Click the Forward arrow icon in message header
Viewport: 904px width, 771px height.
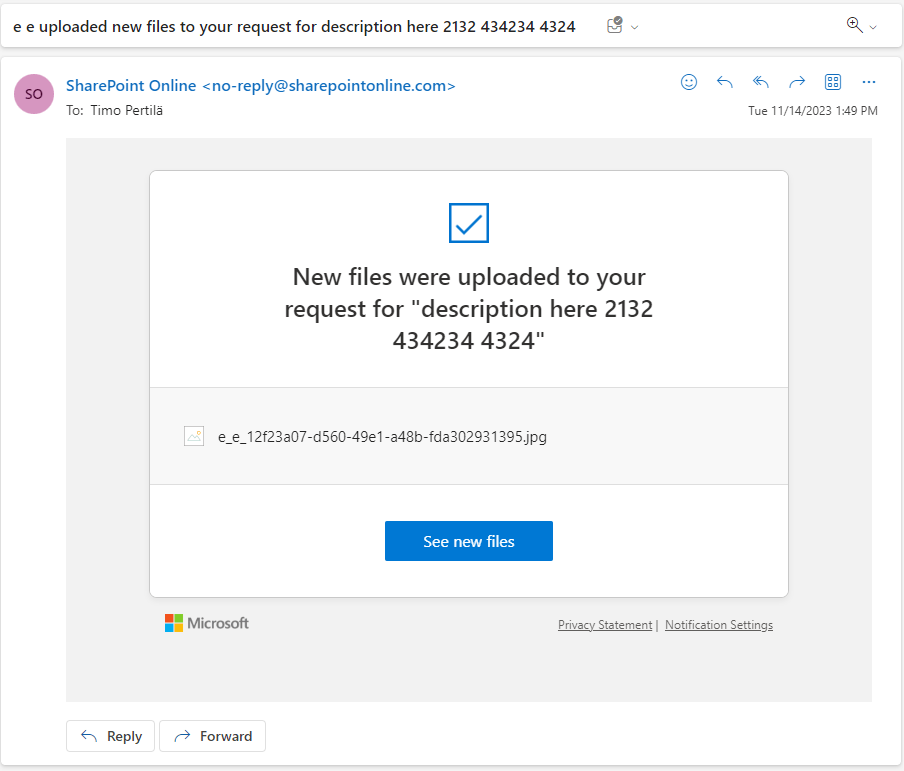pyautogui.click(x=797, y=82)
